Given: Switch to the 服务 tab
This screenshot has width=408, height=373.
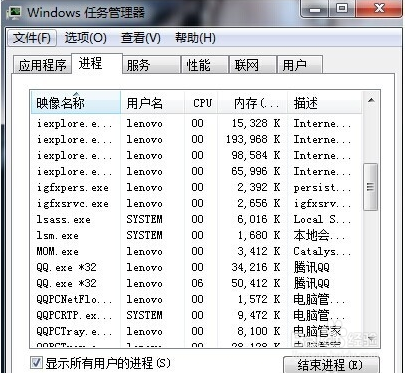Looking at the screenshot, I should (x=151, y=65).
